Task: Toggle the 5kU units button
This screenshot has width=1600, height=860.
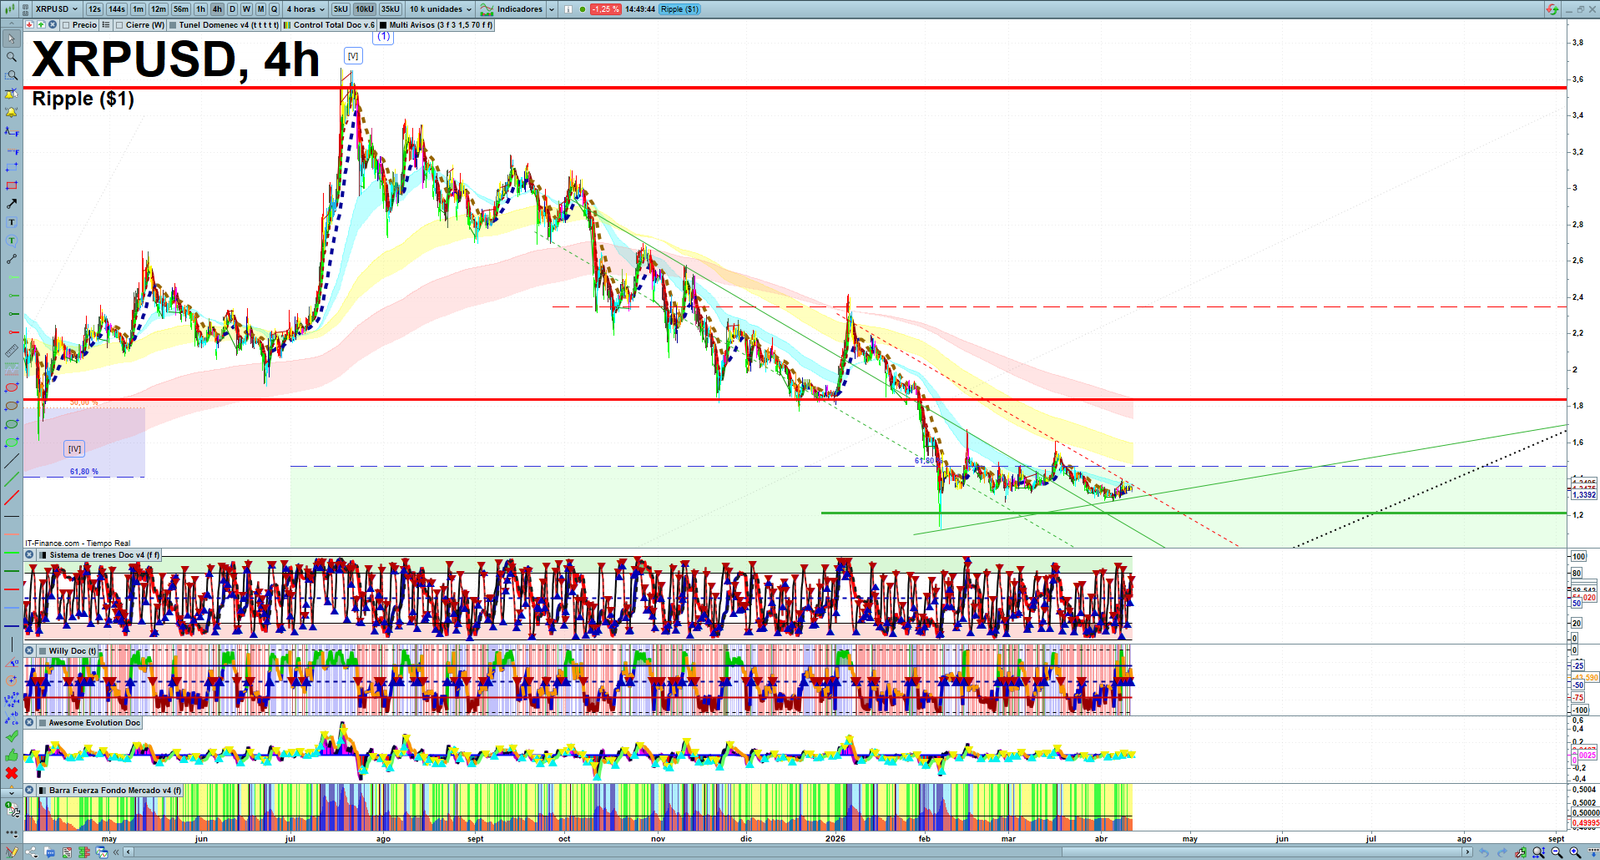Action: (341, 9)
